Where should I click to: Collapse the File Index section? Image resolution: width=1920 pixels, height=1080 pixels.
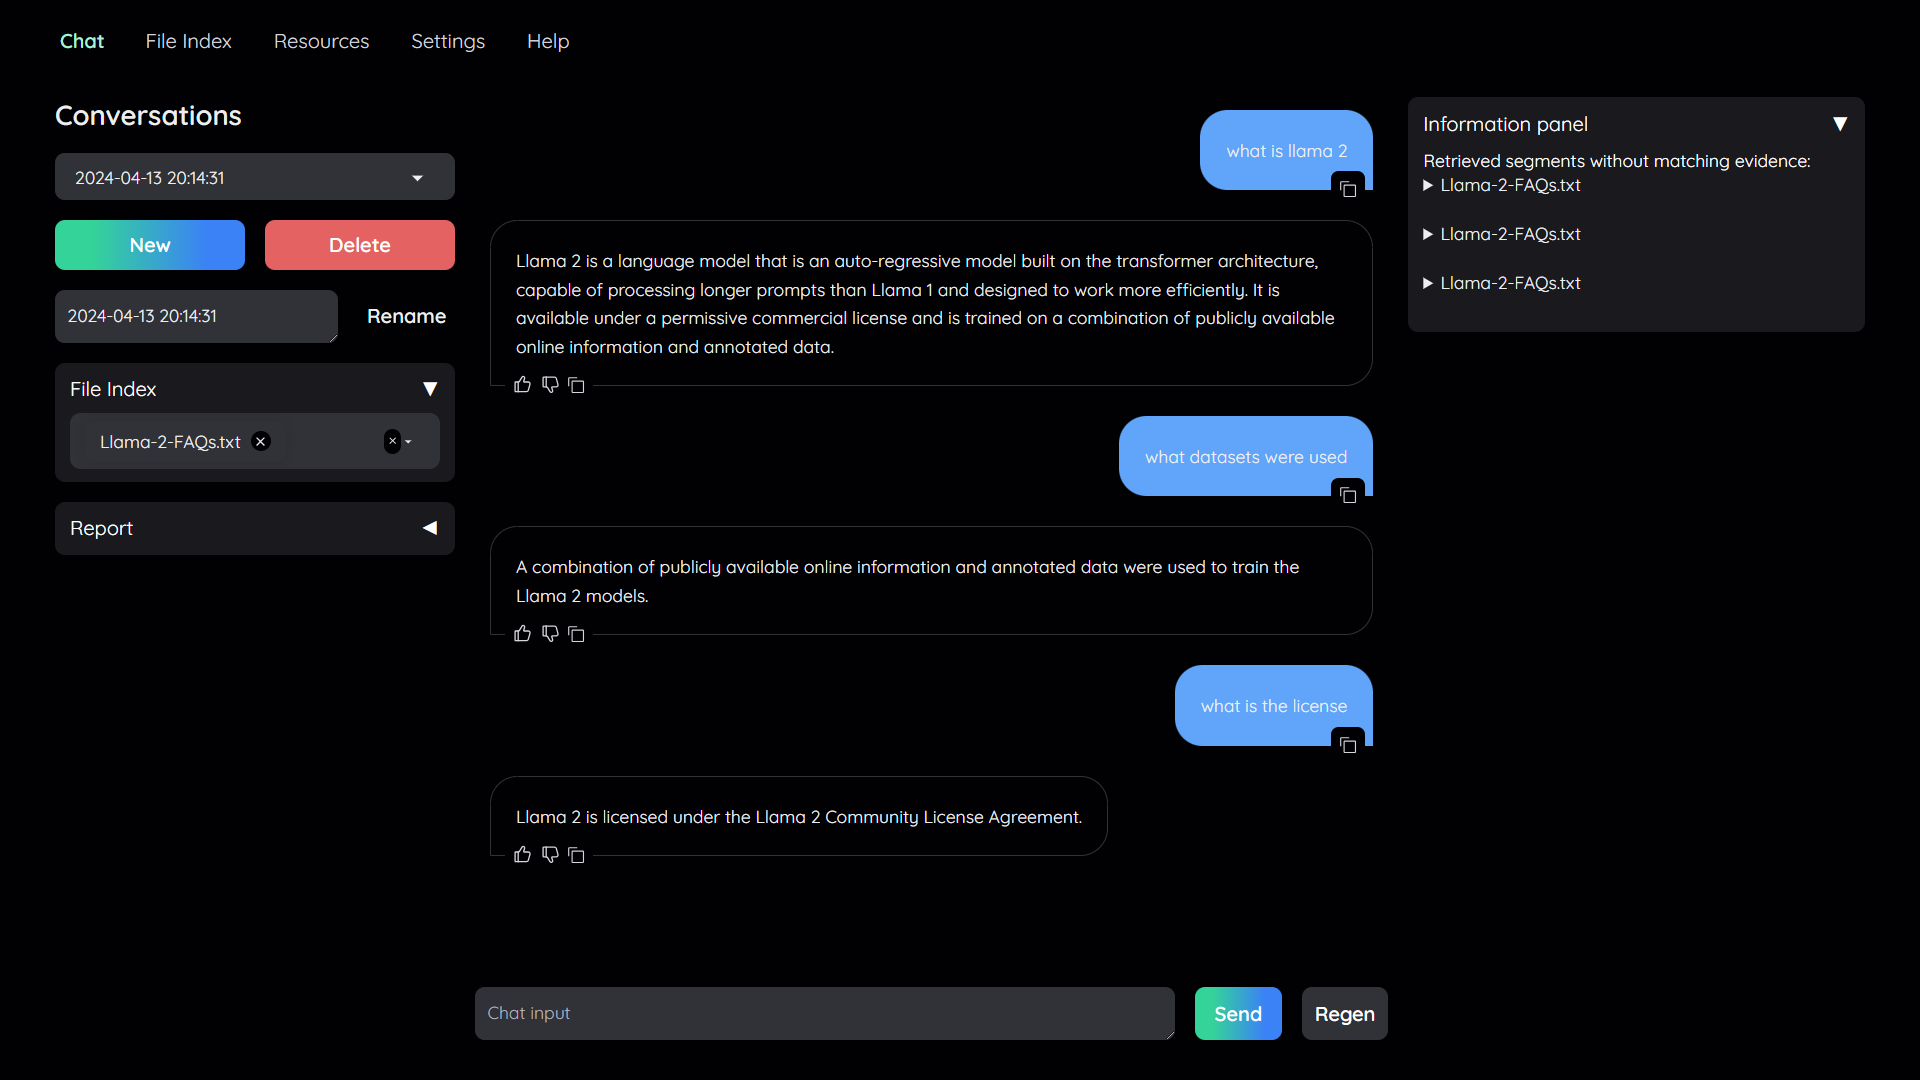pos(430,389)
